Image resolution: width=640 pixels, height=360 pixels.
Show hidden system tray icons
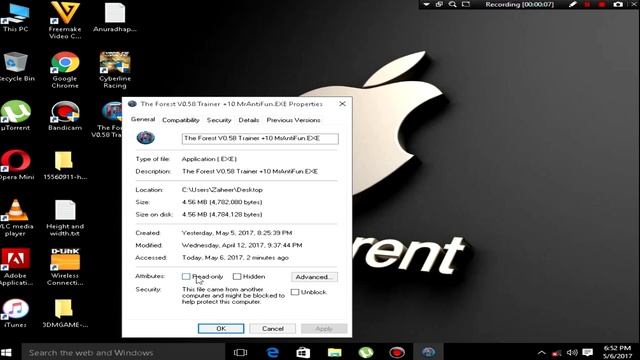pos(542,352)
